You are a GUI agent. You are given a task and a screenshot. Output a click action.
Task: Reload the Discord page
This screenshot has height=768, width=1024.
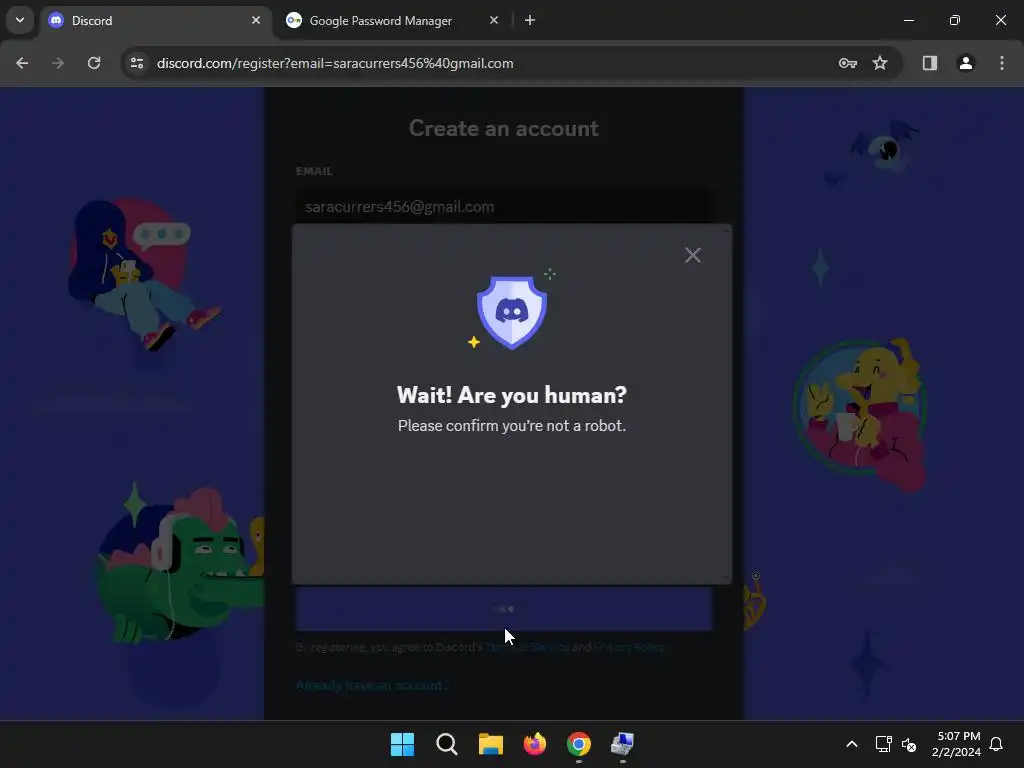click(x=94, y=63)
